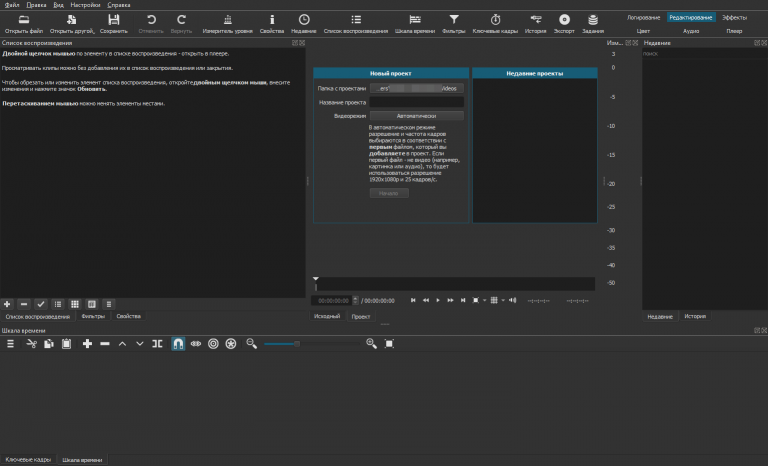768x466 pixels.
Task: Click the timeline paste clipboard icon
Action: point(67,344)
